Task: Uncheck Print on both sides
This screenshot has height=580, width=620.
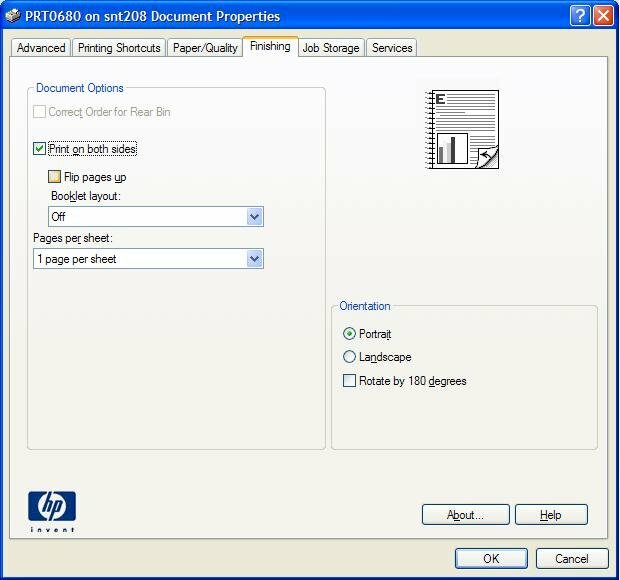Action: (40, 149)
